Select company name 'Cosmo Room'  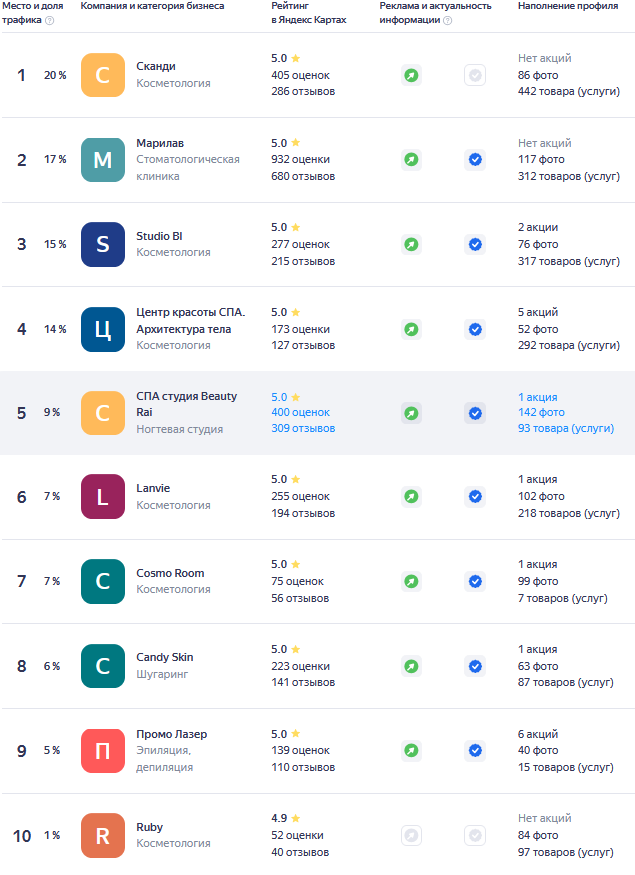point(170,573)
